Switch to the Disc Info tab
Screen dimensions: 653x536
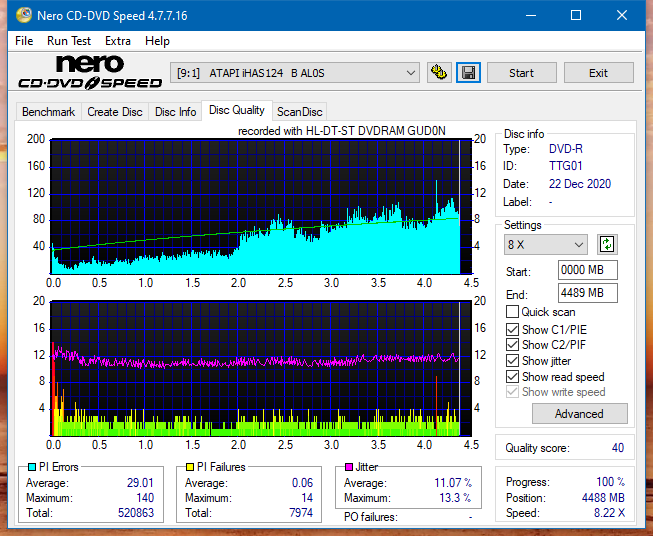tap(175, 112)
